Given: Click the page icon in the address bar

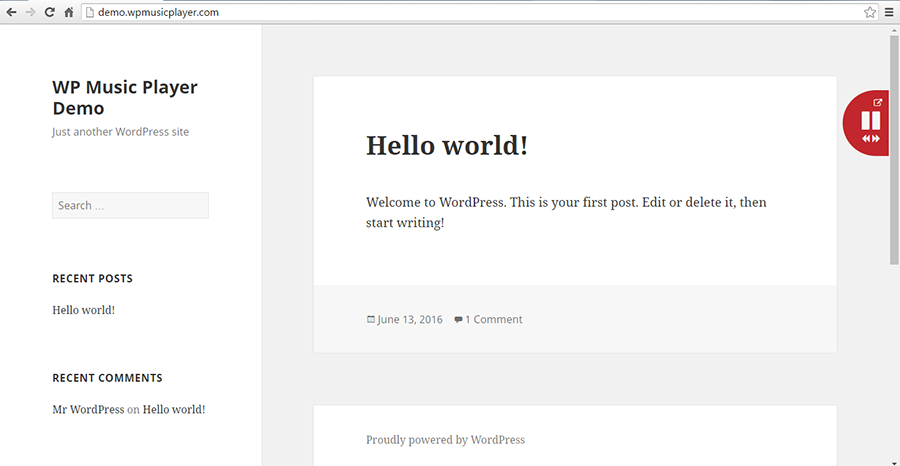Looking at the screenshot, I should [89, 12].
